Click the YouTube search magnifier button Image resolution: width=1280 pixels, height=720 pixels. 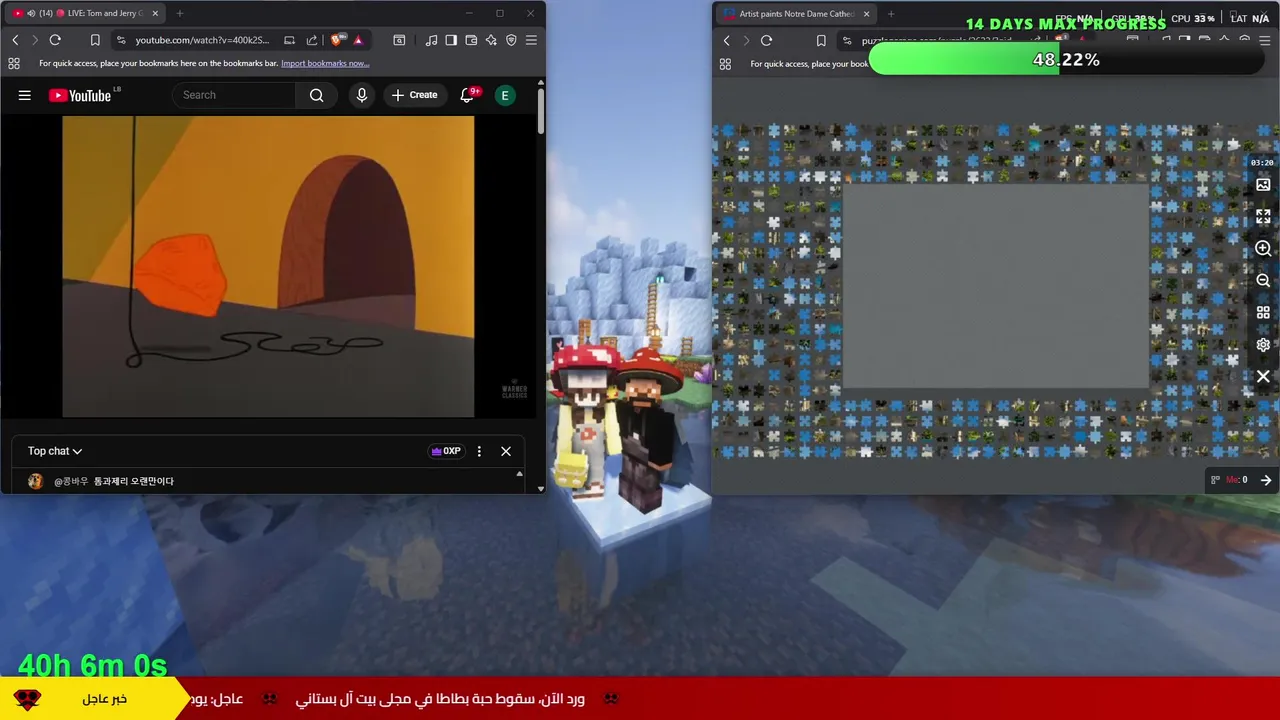[x=316, y=95]
